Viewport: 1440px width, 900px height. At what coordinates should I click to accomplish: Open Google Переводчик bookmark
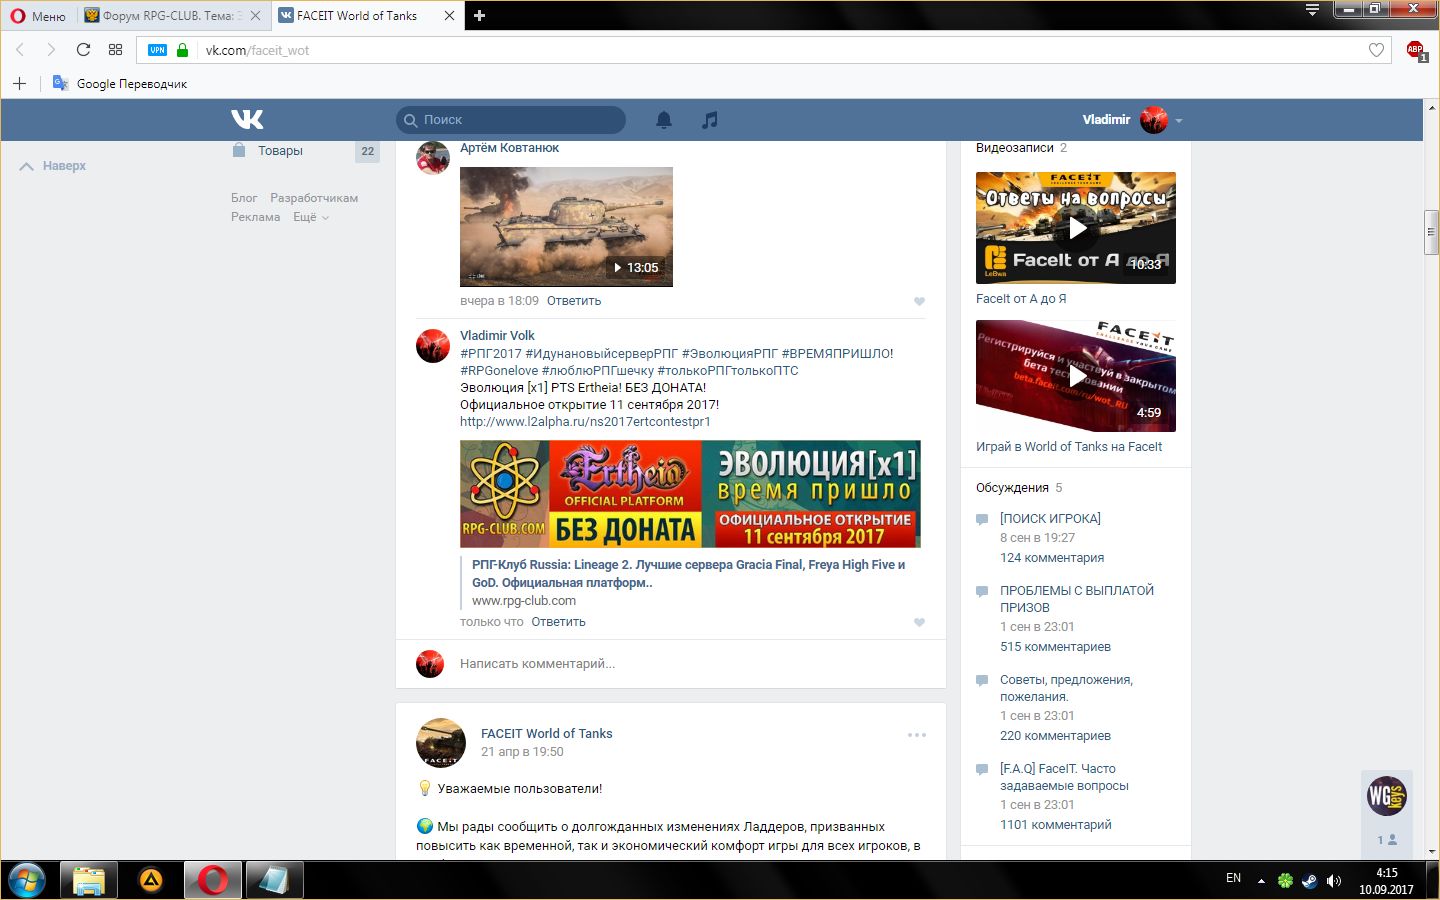coord(120,83)
